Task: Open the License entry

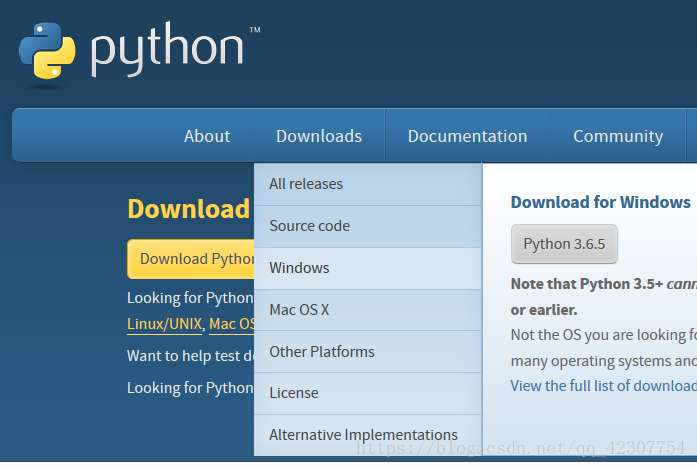Action: point(368,393)
